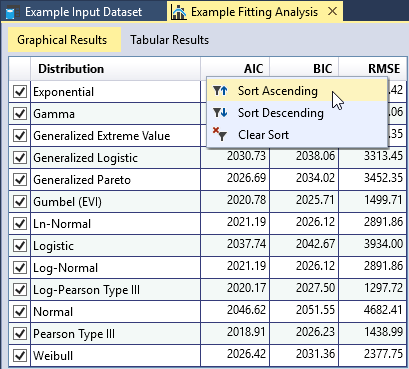Switch to Example Input Dataset tab
This screenshot has height=369, width=409.
pyautogui.click(x=84, y=12)
